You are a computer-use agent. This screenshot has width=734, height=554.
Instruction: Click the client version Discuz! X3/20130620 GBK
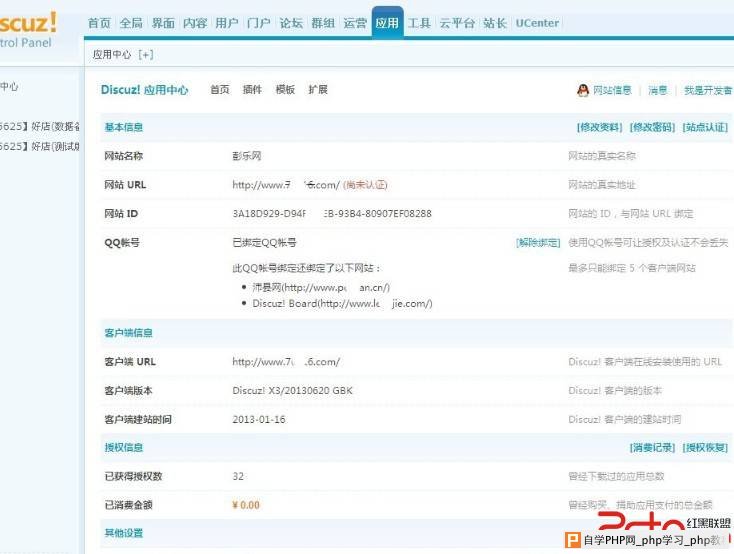tap(293, 391)
